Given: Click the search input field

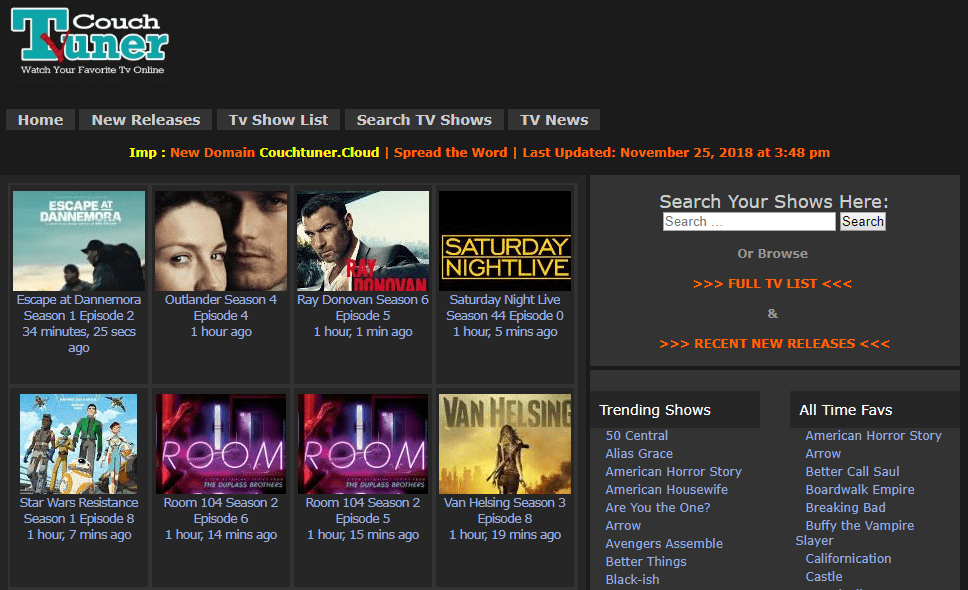Looking at the screenshot, I should (x=748, y=221).
